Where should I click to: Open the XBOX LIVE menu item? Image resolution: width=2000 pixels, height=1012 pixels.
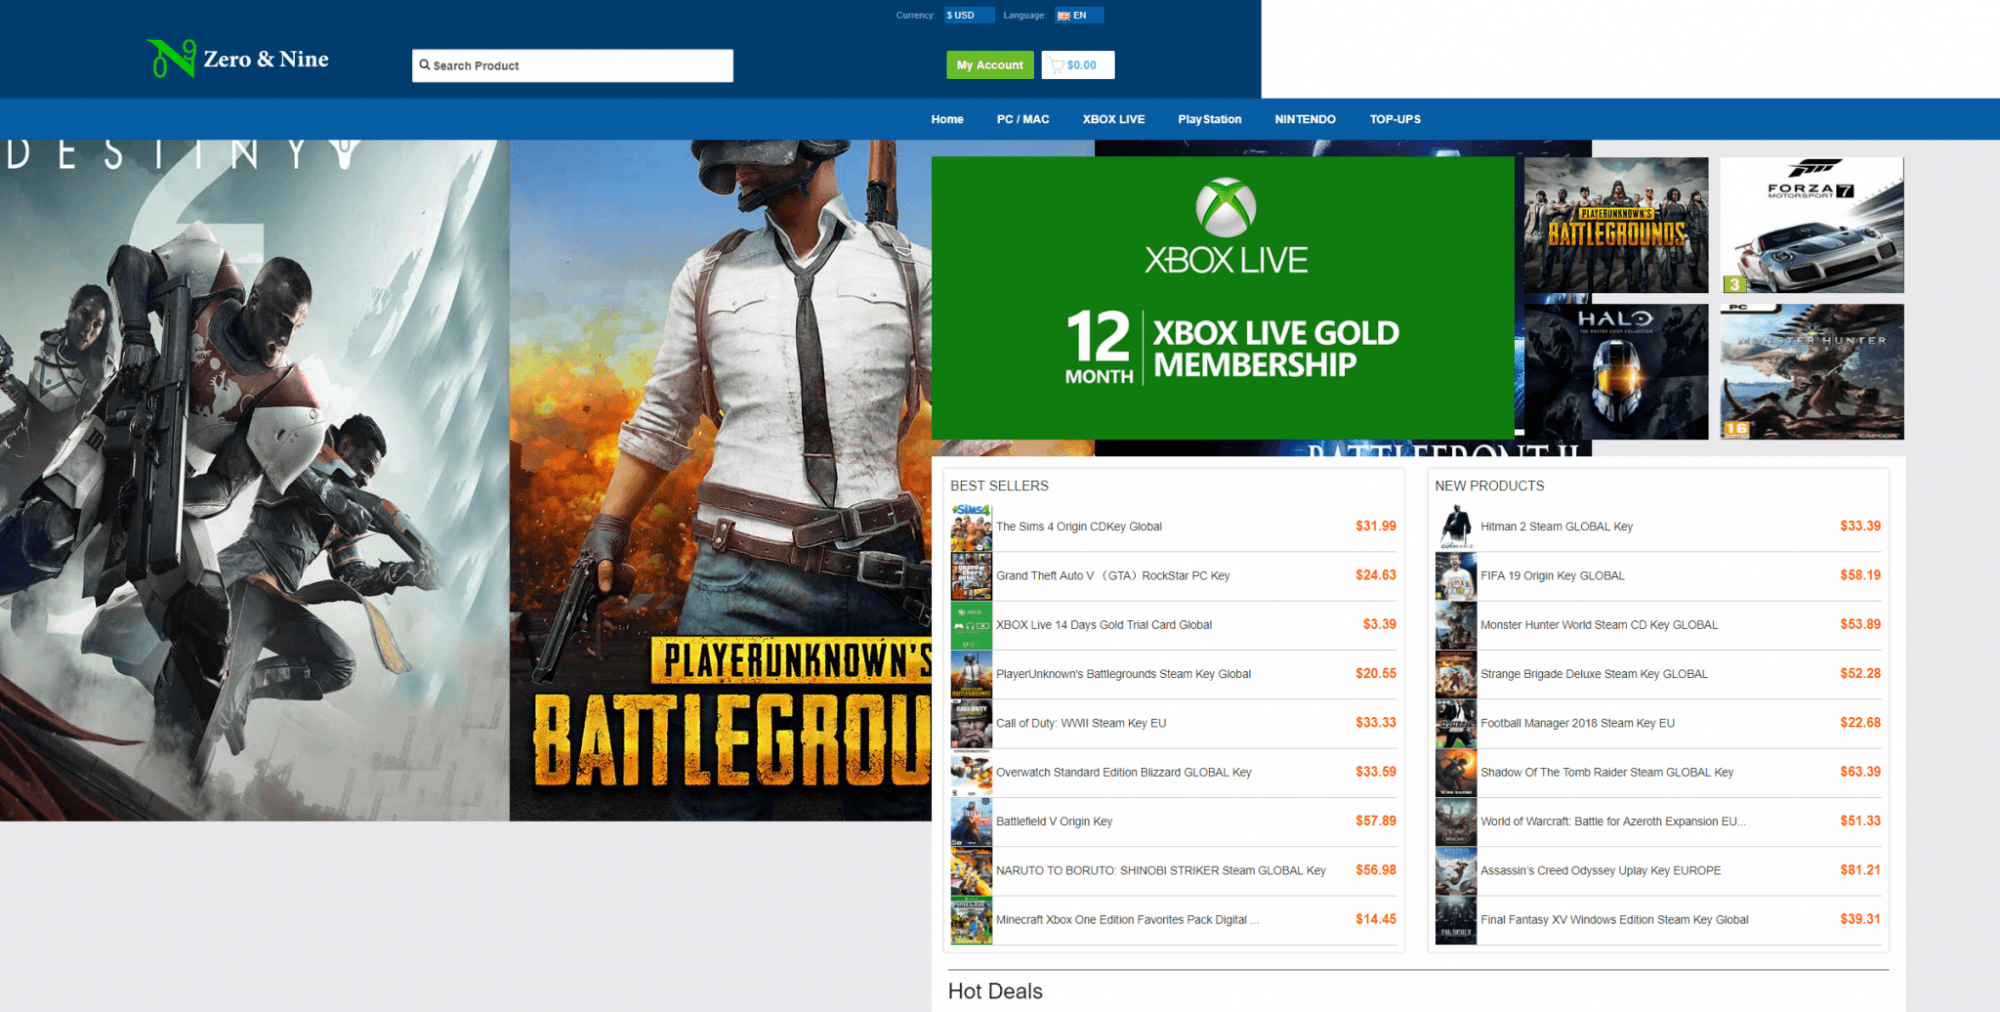point(1114,119)
